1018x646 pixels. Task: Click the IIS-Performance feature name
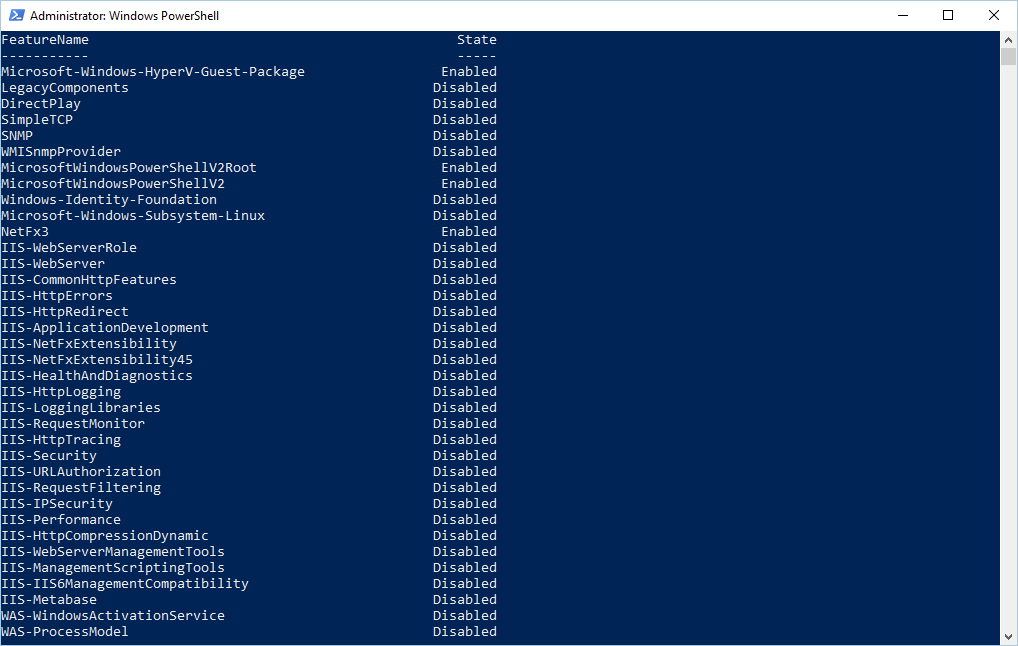pos(61,519)
